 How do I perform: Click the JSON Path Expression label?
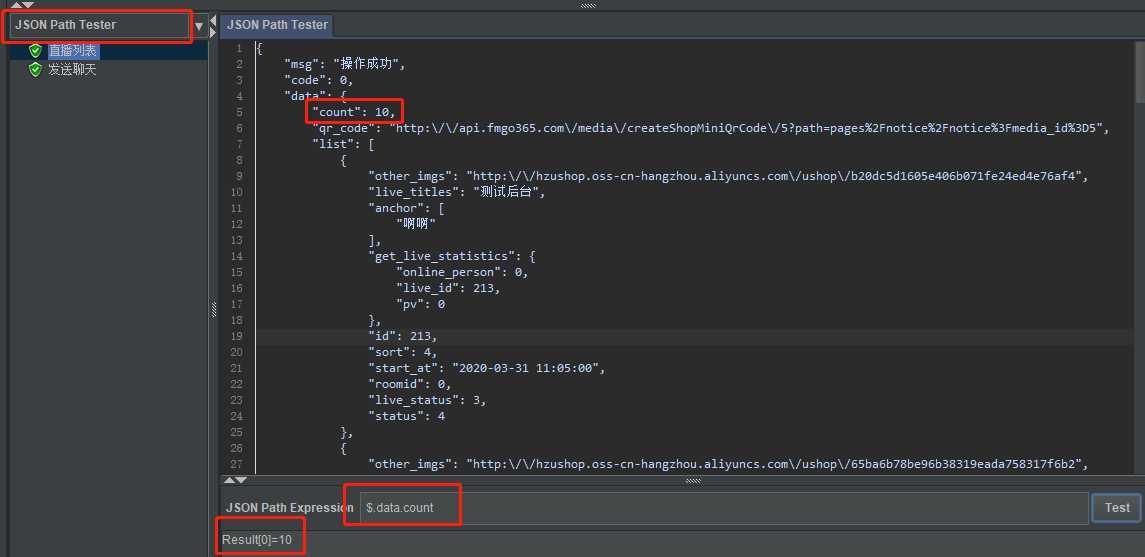(289, 507)
